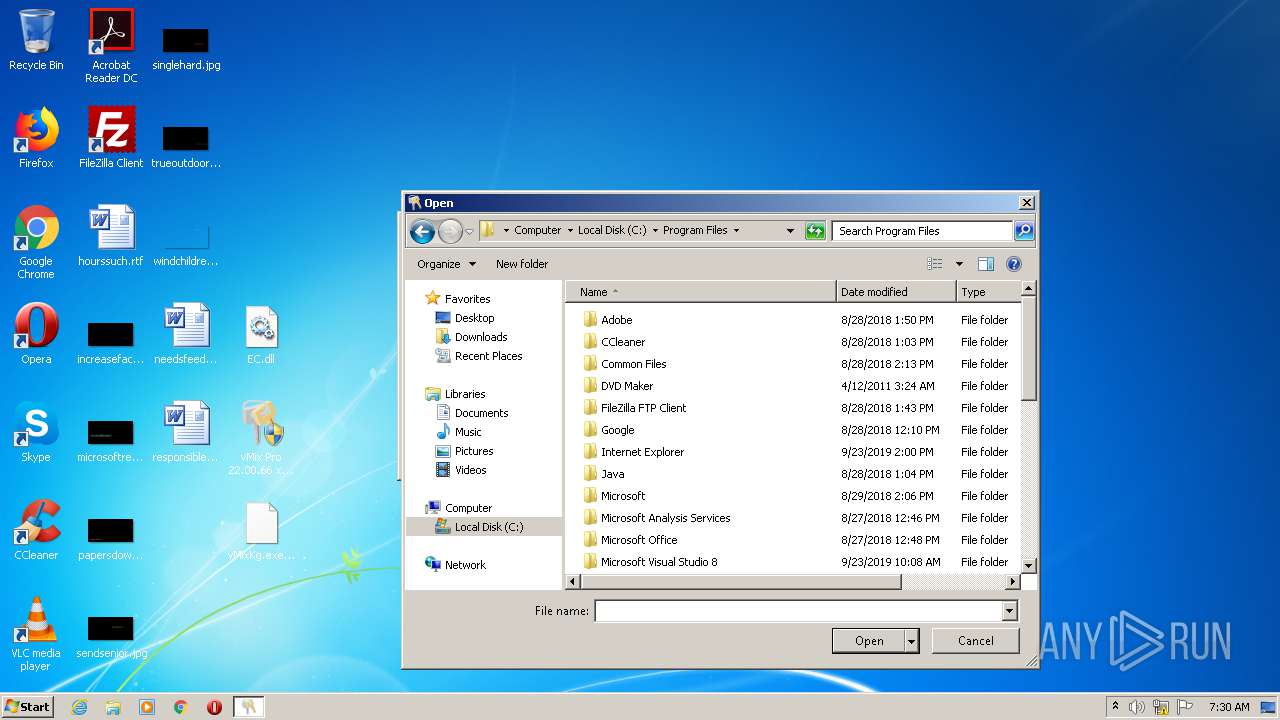Viewport: 1280px width, 720px height.
Task: Expand the File name history dropdown
Action: point(1009,611)
